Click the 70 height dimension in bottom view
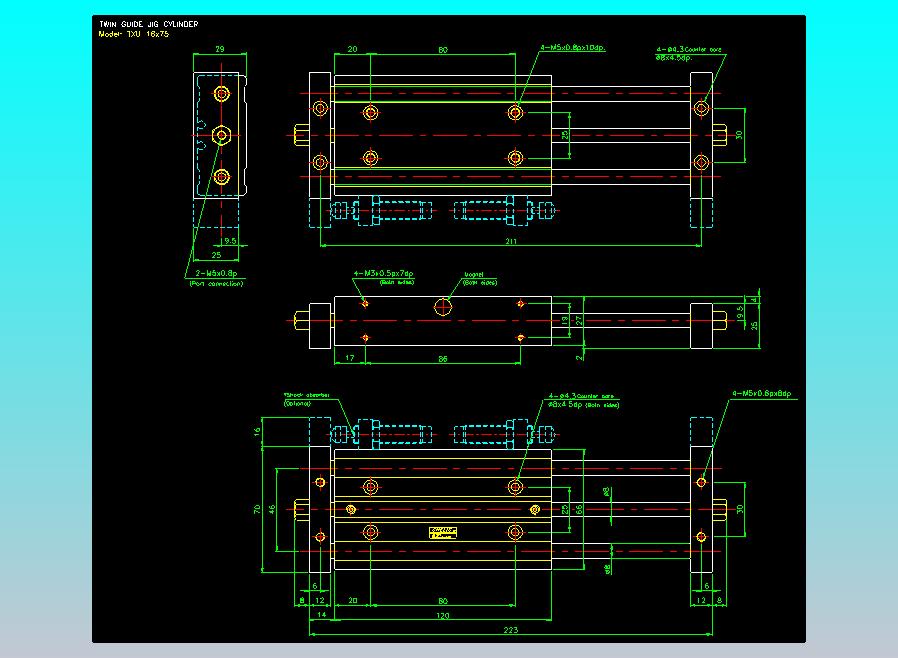Screen dimensions: 898x658 258,508
